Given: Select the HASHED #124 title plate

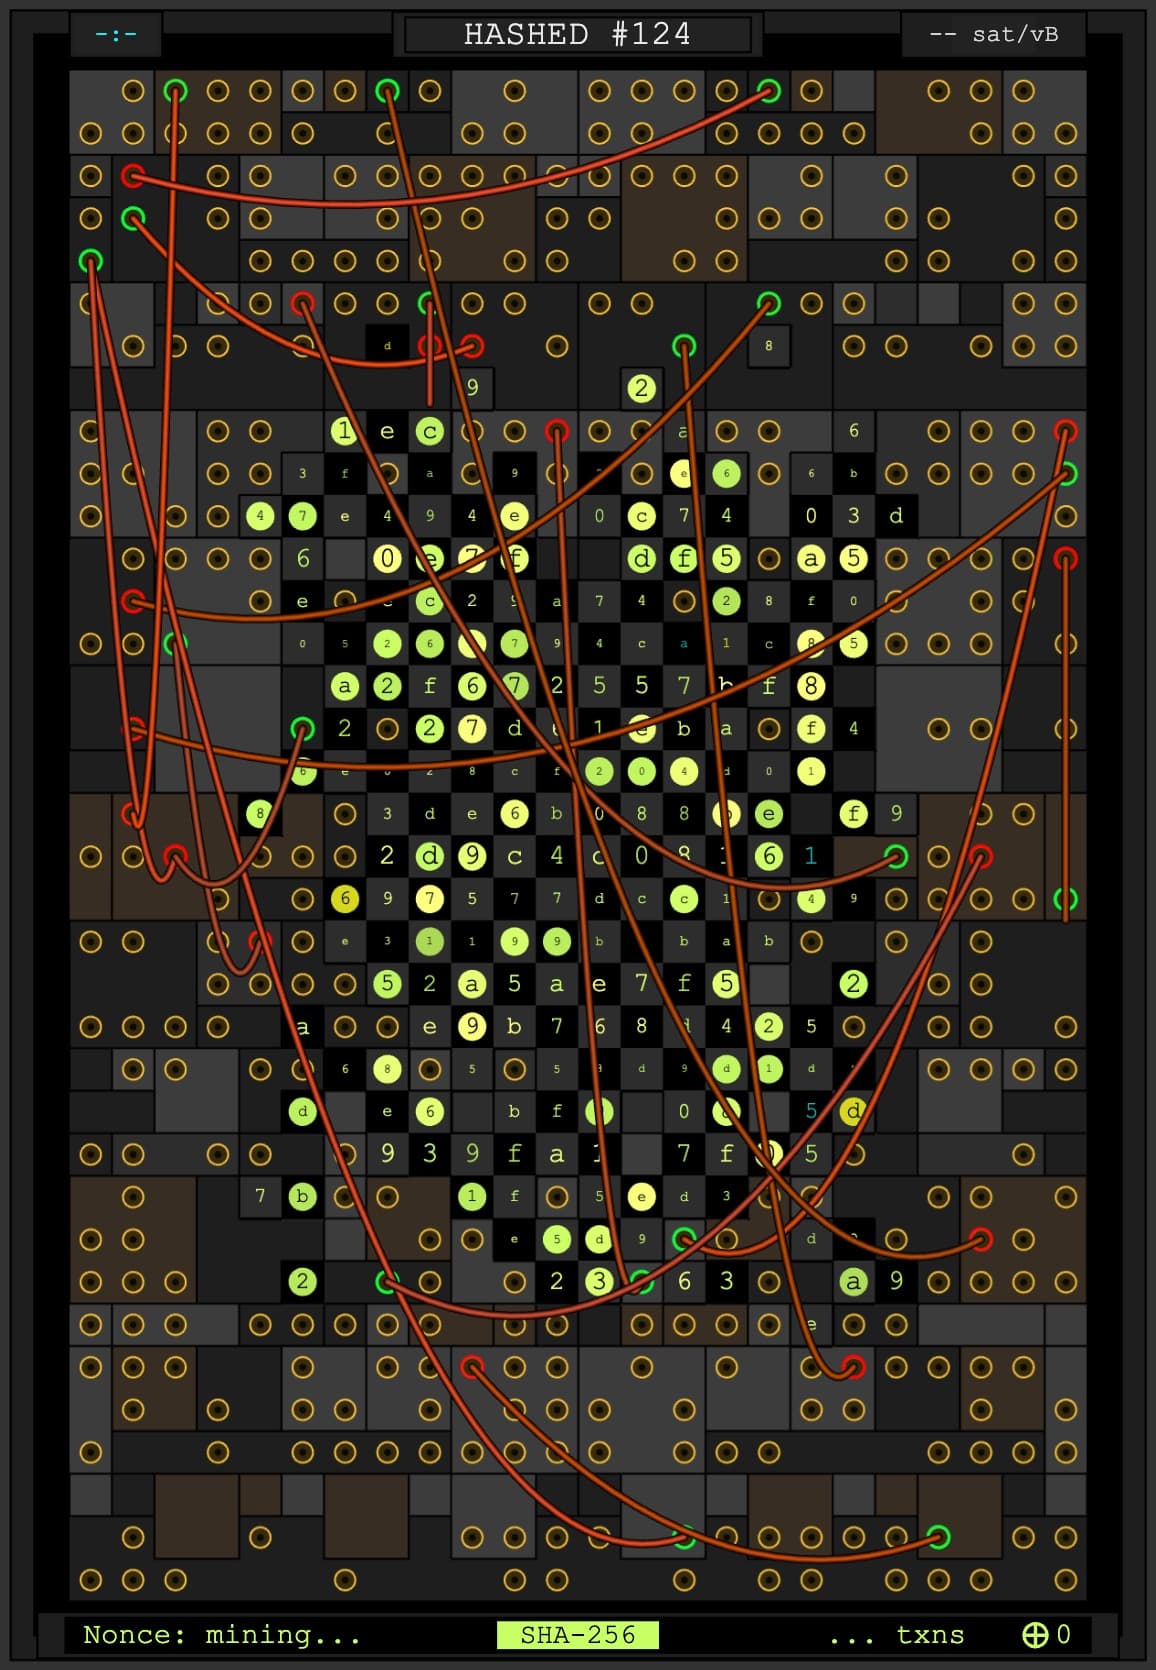Looking at the screenshot, I should pyautogui.click(x=577, y=34).
